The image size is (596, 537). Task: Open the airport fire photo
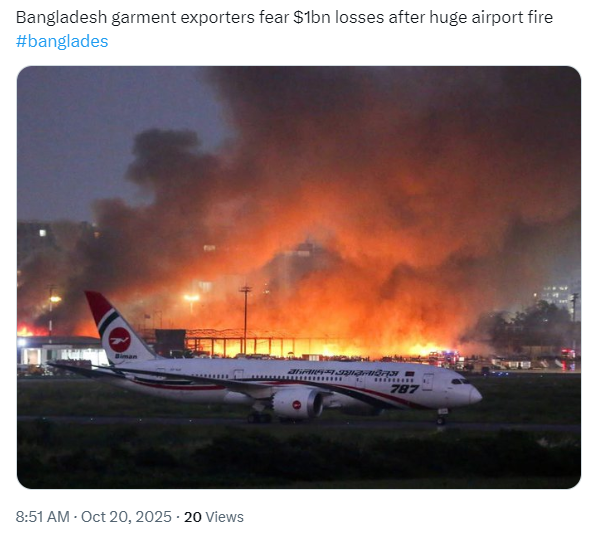point(299,277)
